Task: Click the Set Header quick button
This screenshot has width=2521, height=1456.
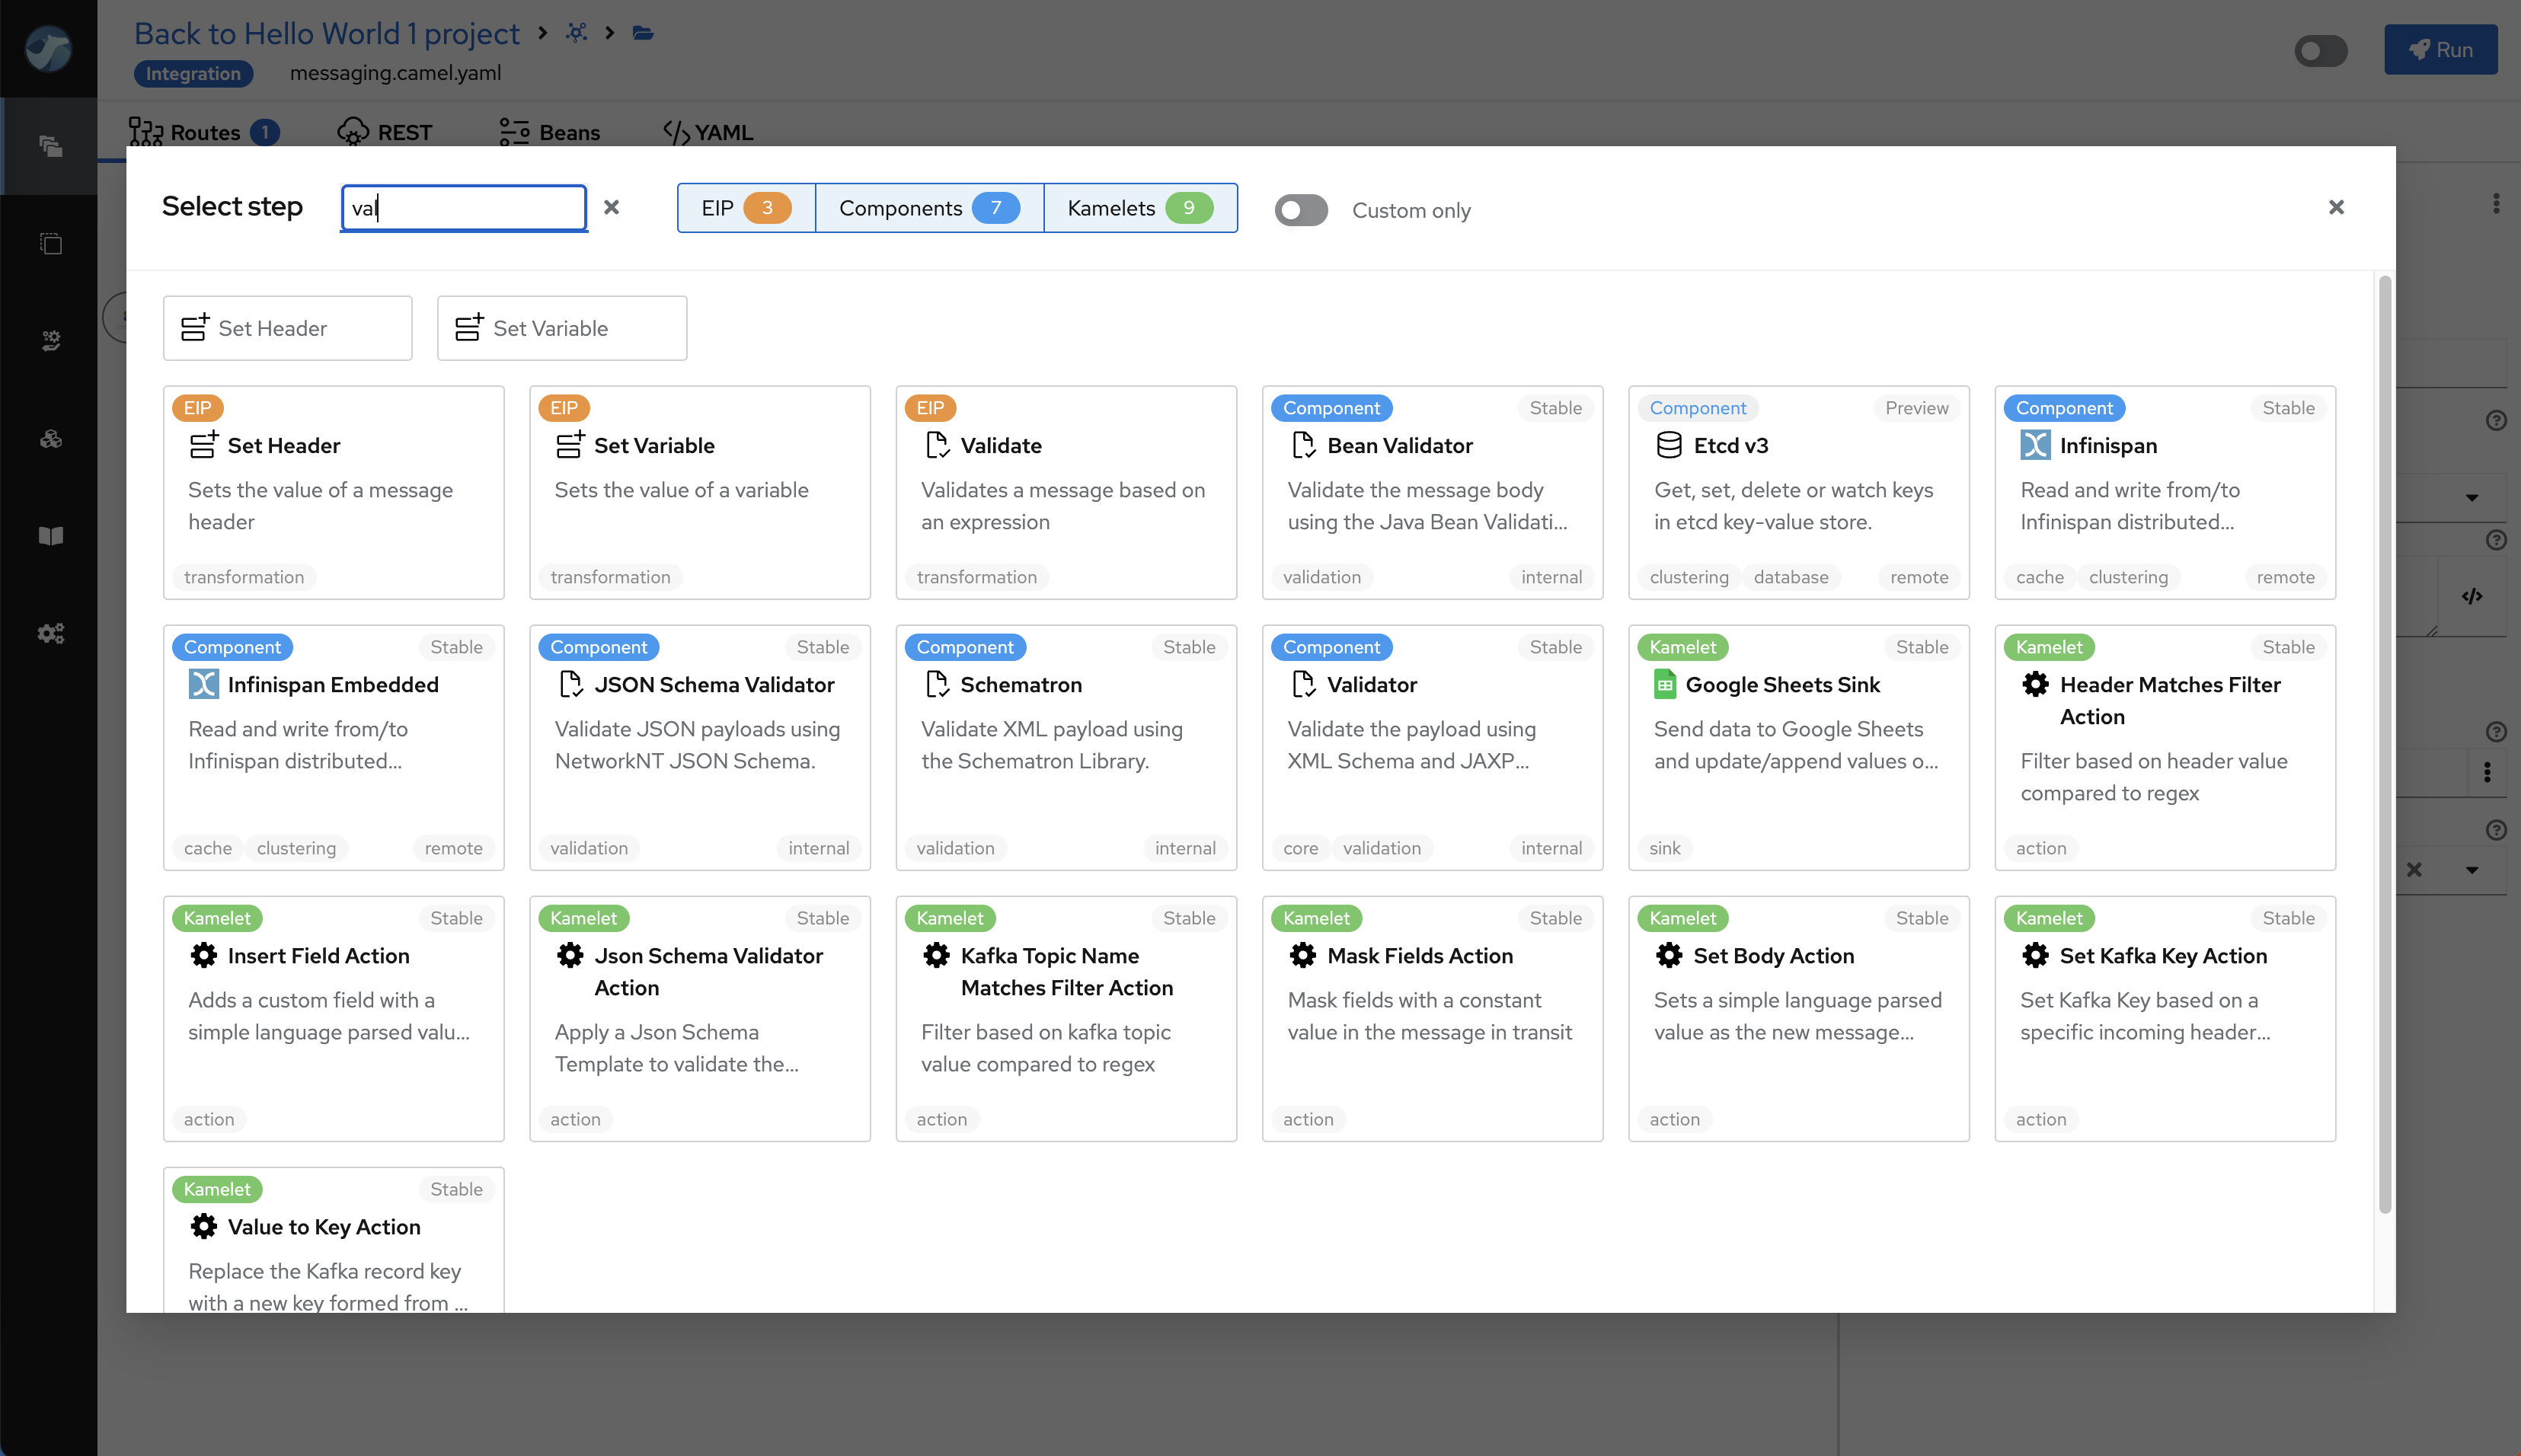Action: (x=287, y=328)
